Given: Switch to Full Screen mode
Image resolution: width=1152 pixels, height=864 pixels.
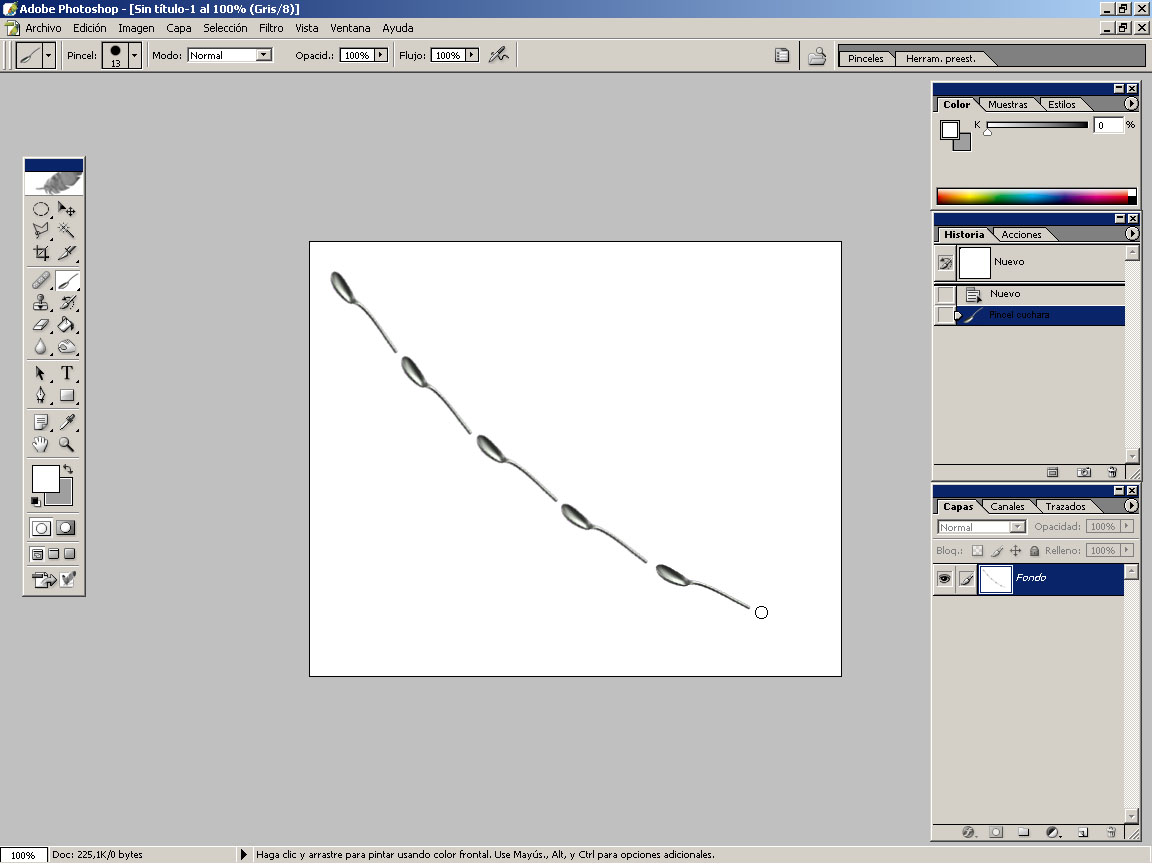Looking at the screenshot, I should [x=70, y=554].
